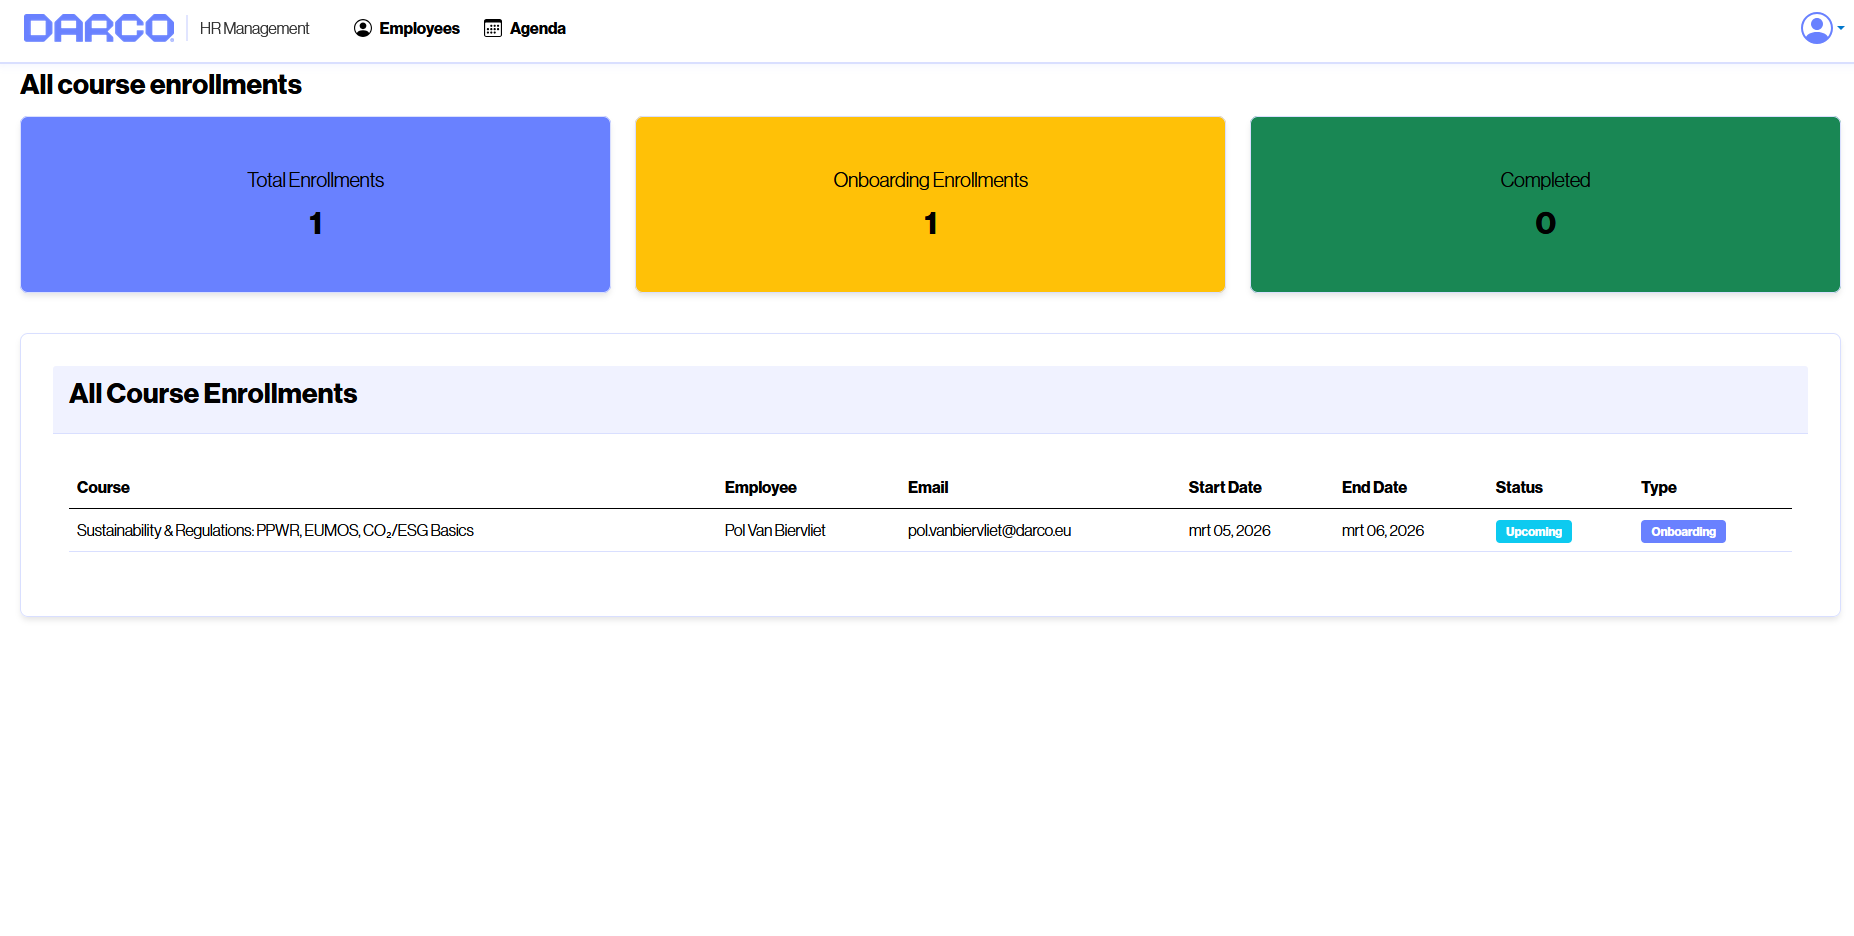Screen dimensions: 1854x936
Task: Click the DARCO logo
Action: (x=96, y=27)
